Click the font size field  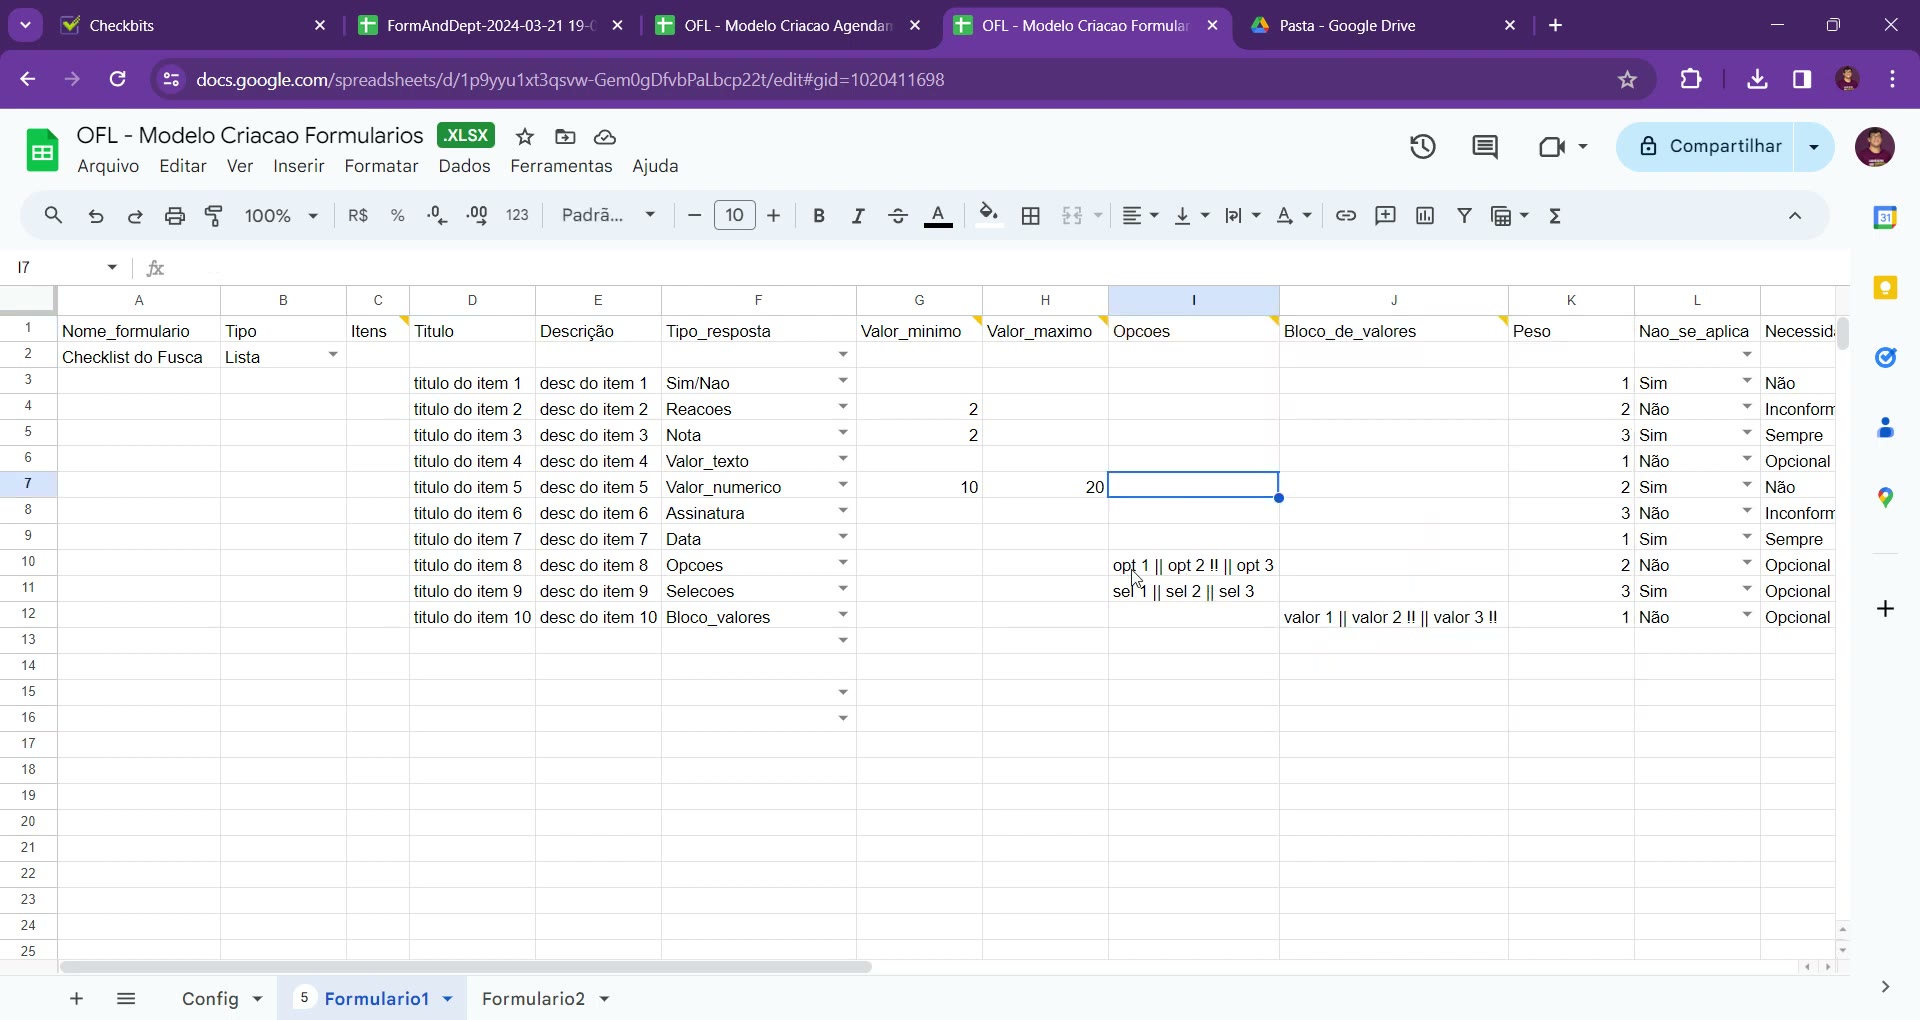[735, 216]
